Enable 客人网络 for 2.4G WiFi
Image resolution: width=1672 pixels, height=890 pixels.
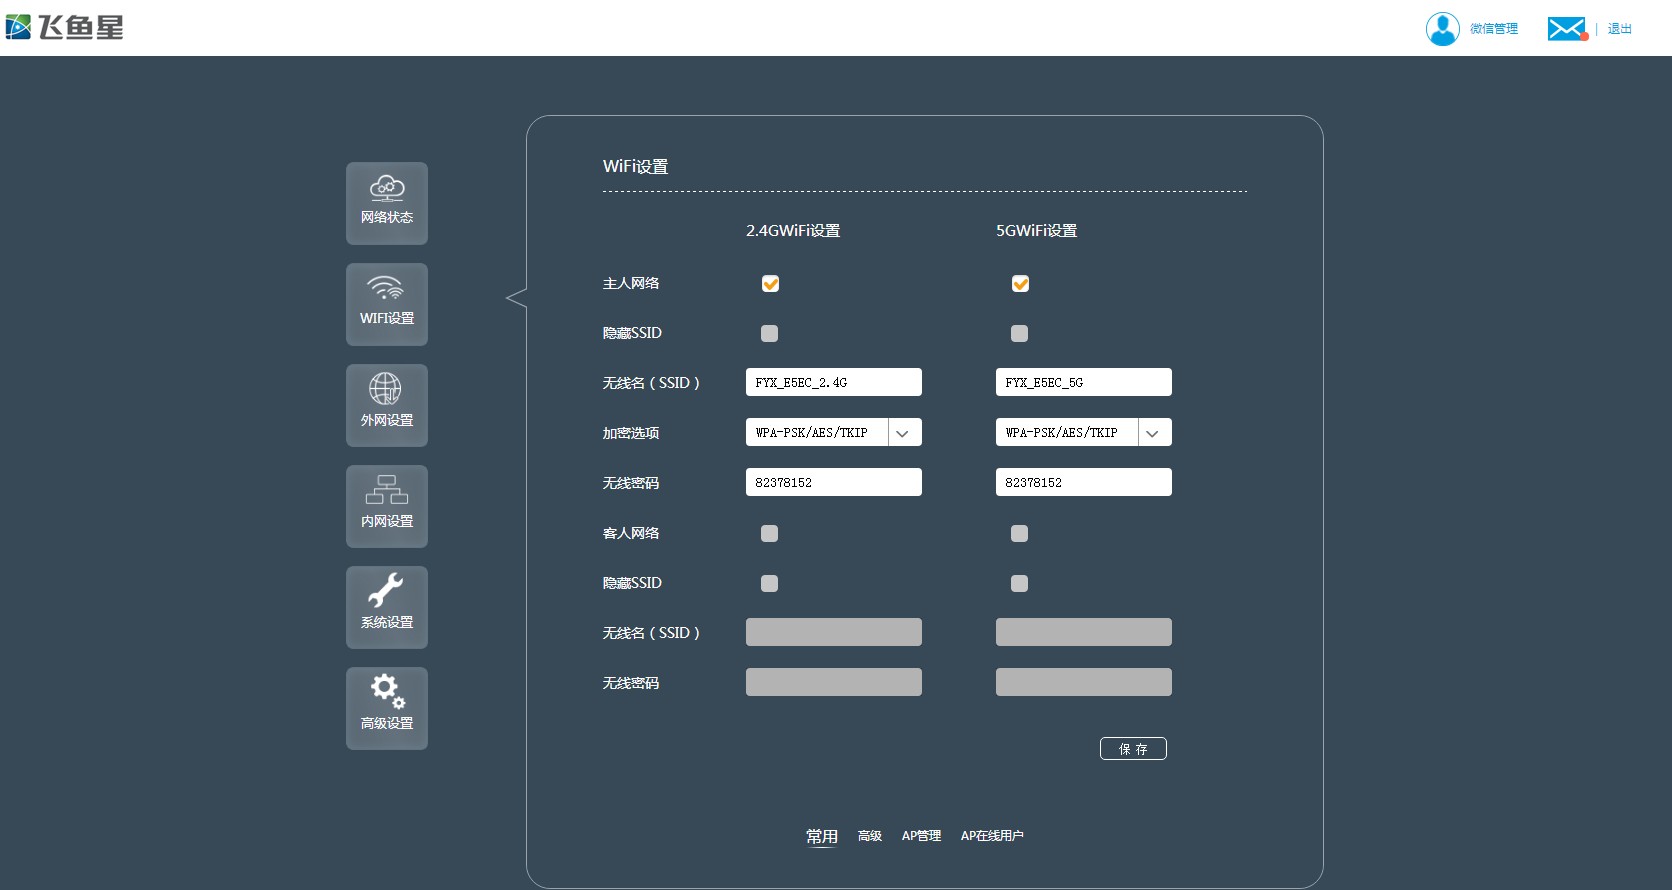[x=769, y=534]
